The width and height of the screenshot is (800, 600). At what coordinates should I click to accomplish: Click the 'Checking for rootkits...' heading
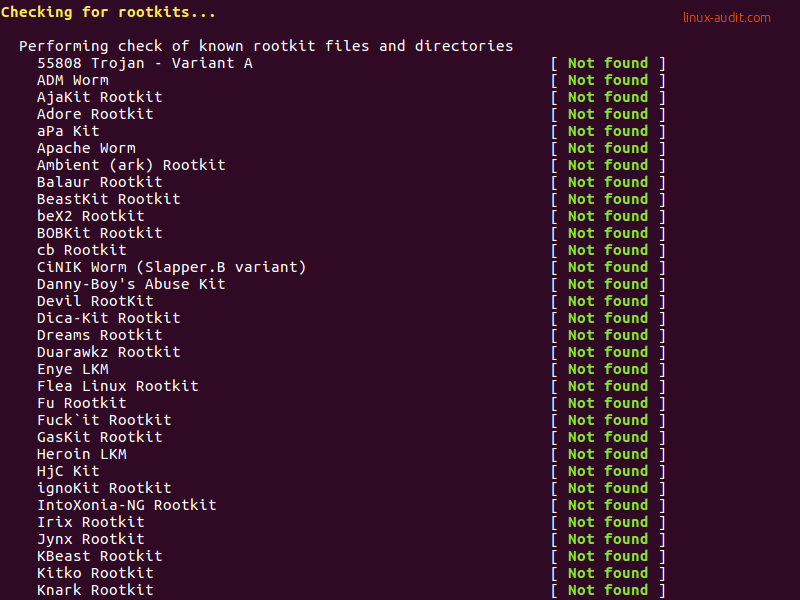[x=108, y=12]
